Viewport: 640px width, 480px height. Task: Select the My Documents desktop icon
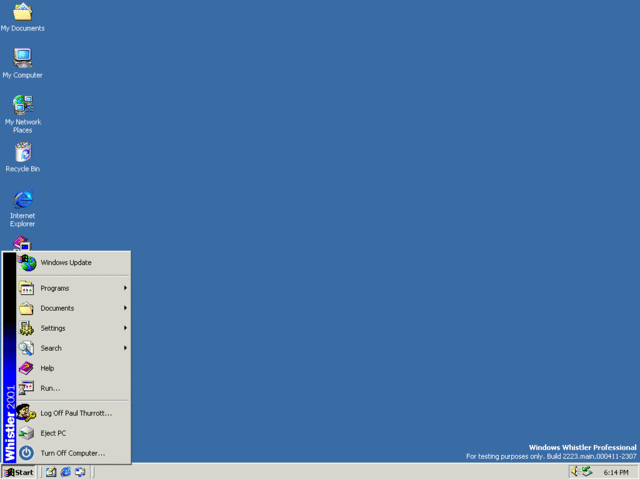coord(22,17)
